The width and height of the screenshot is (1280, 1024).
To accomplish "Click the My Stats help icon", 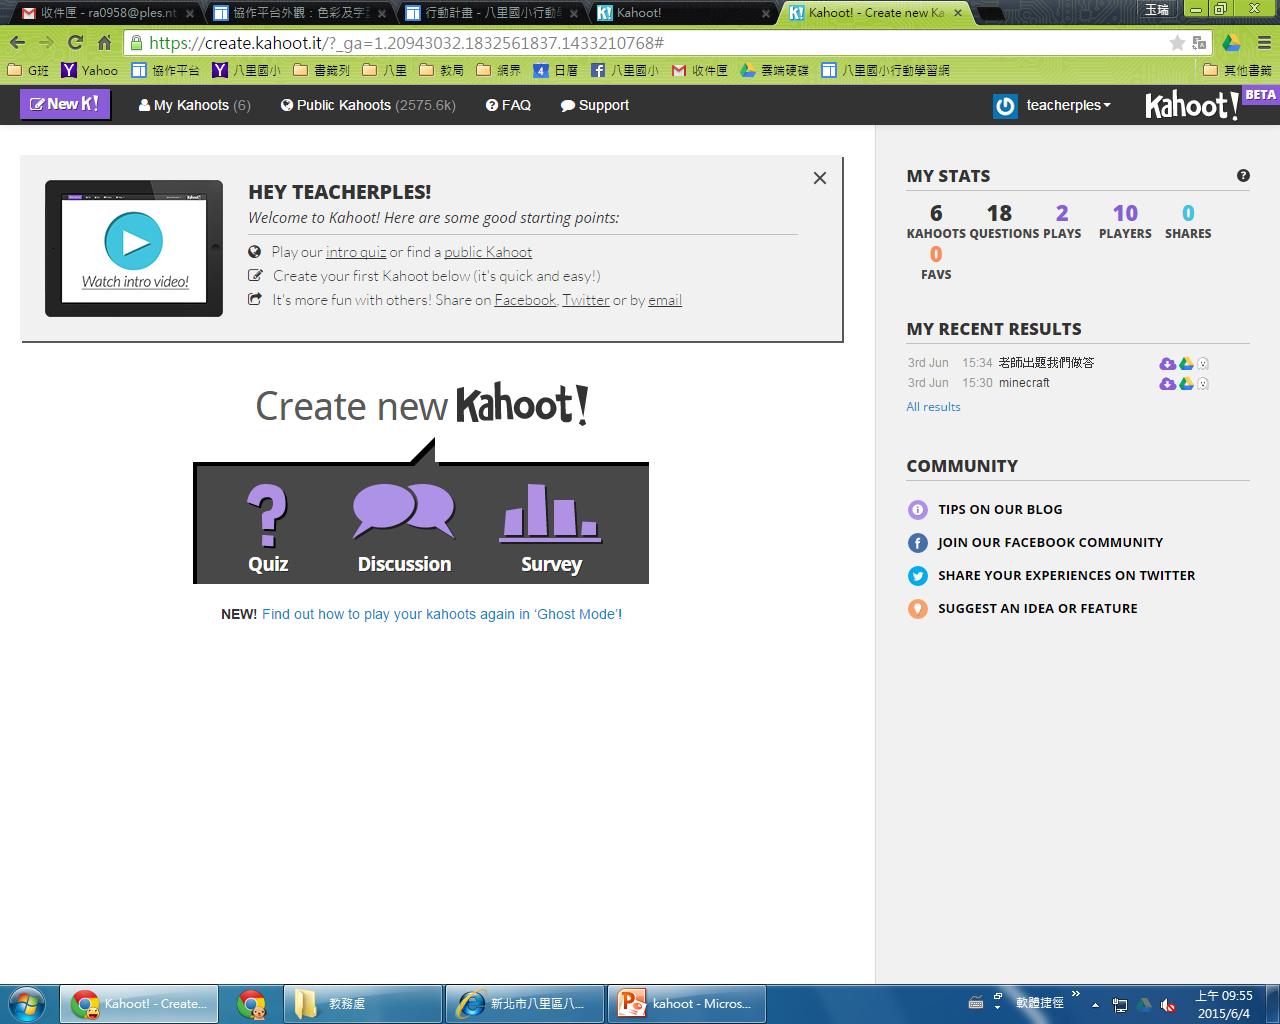I will pos(1243,176).
